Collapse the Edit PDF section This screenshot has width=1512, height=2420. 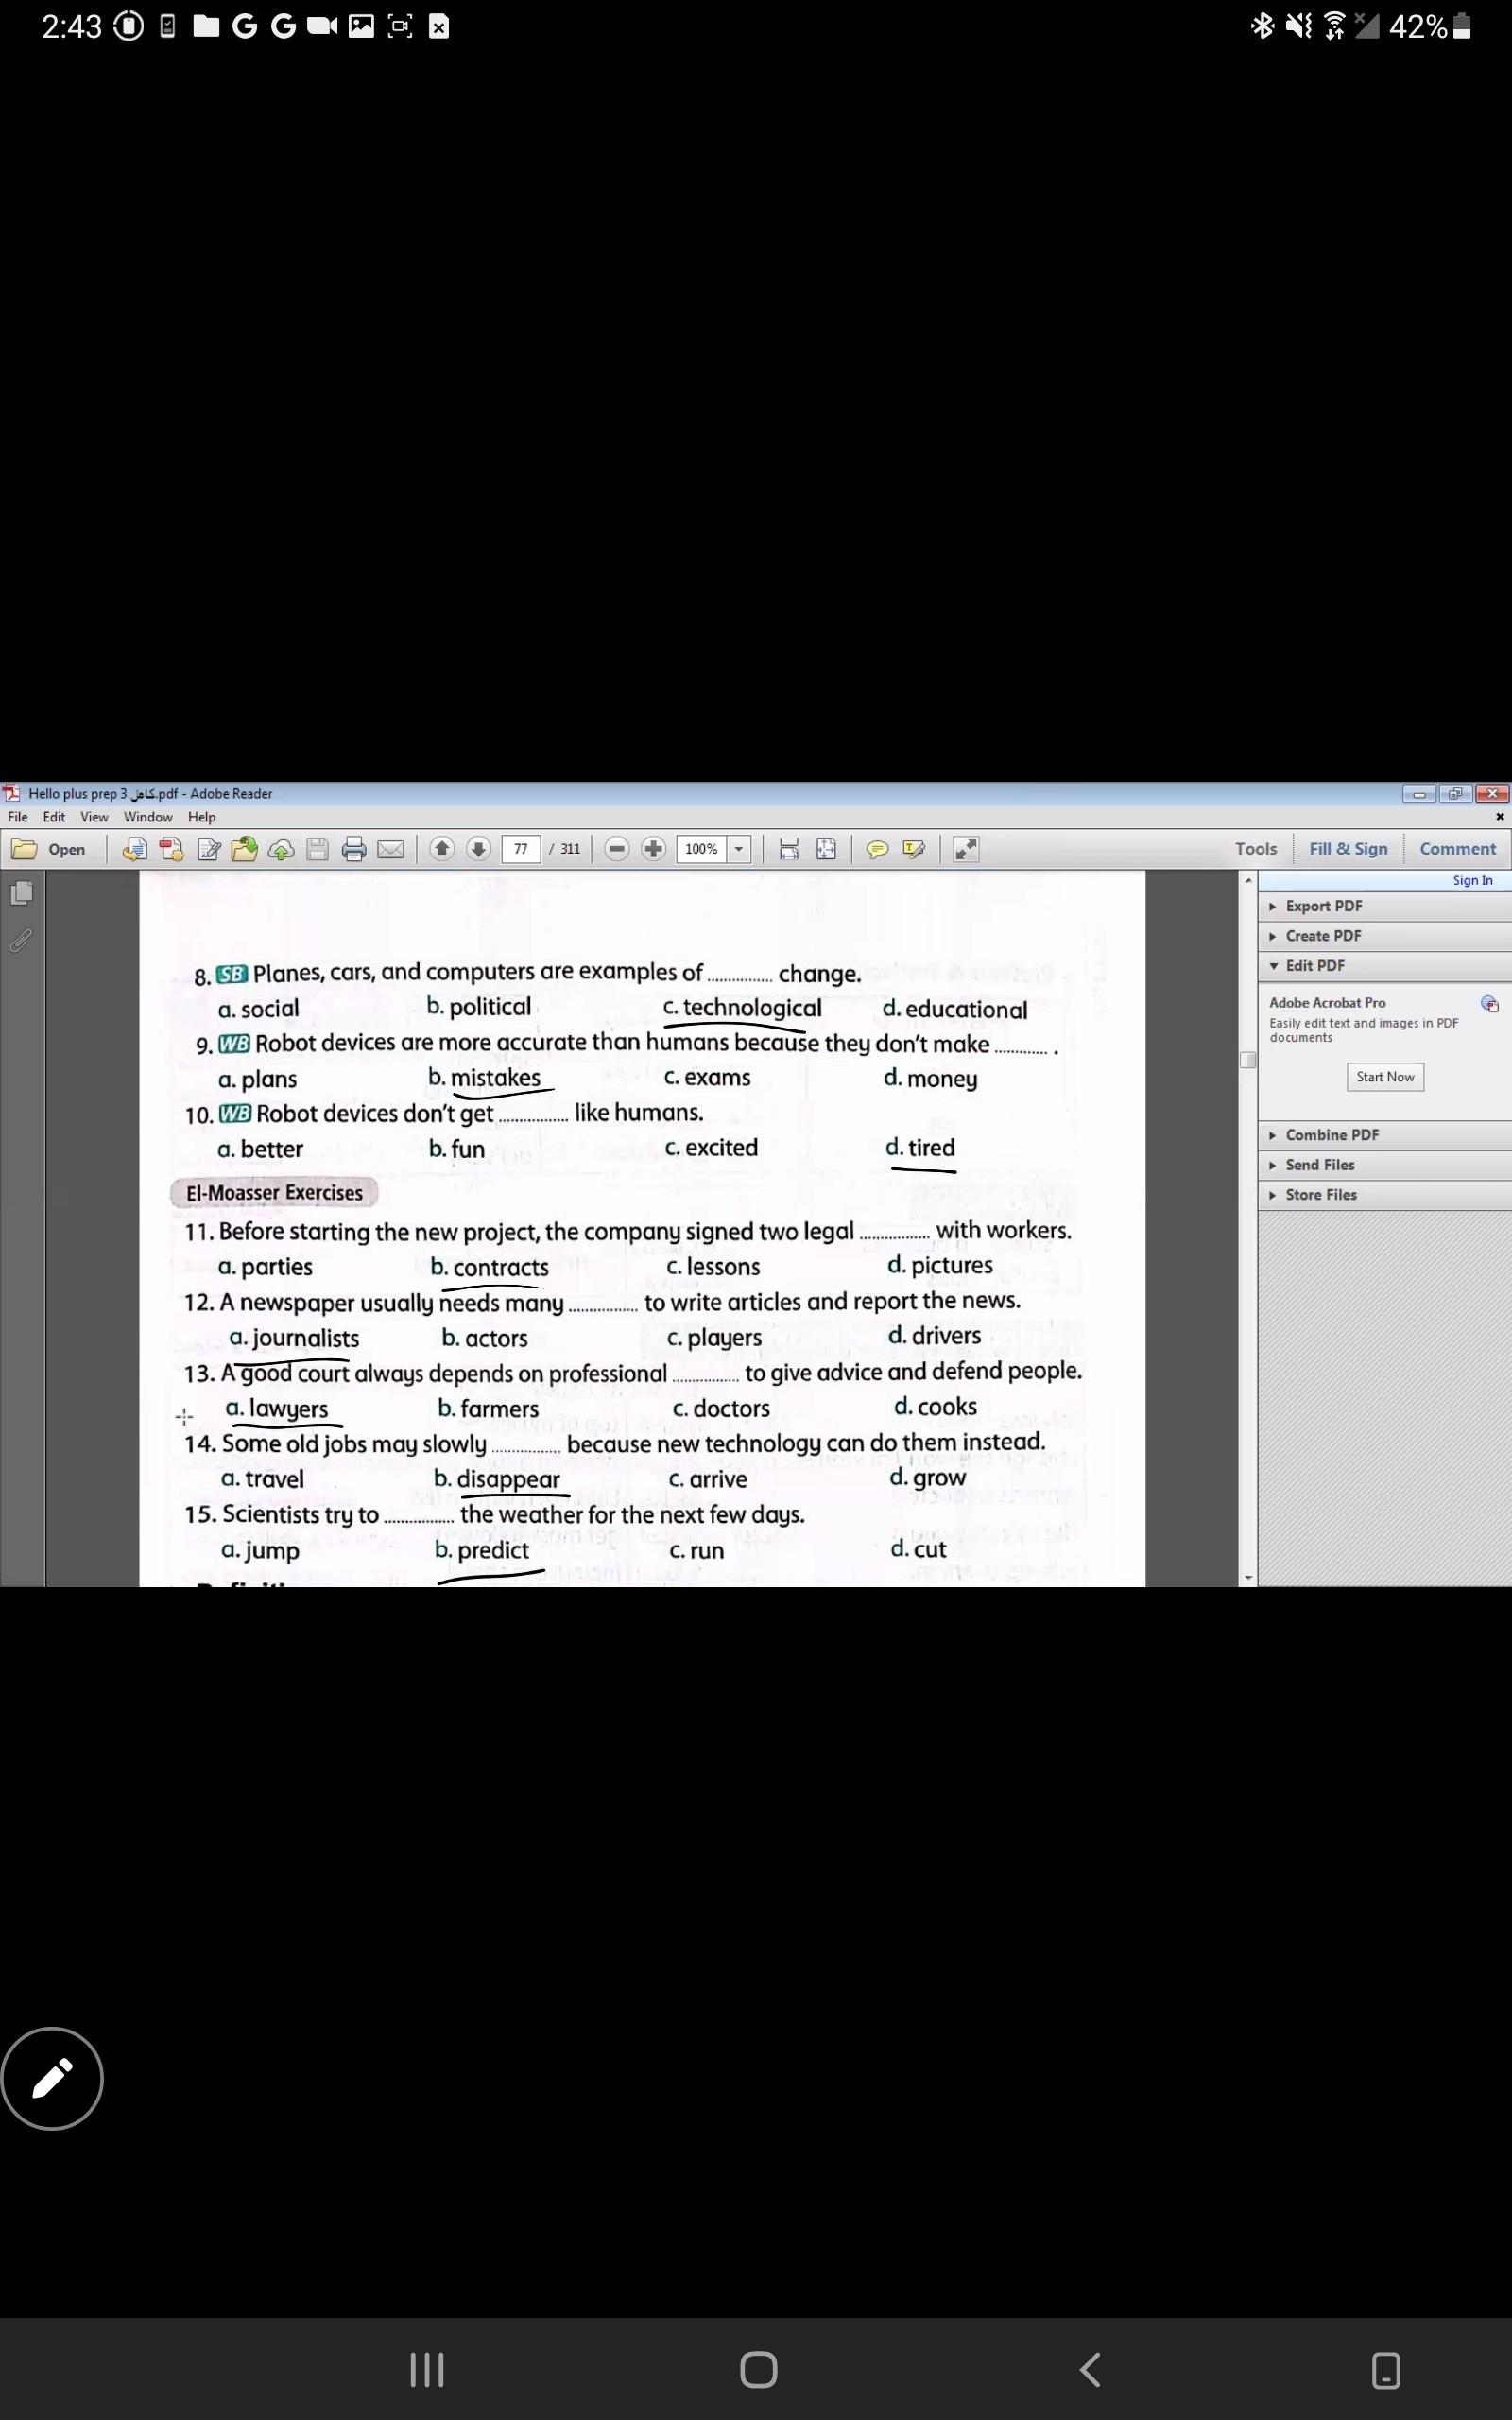coord(1314,966)
